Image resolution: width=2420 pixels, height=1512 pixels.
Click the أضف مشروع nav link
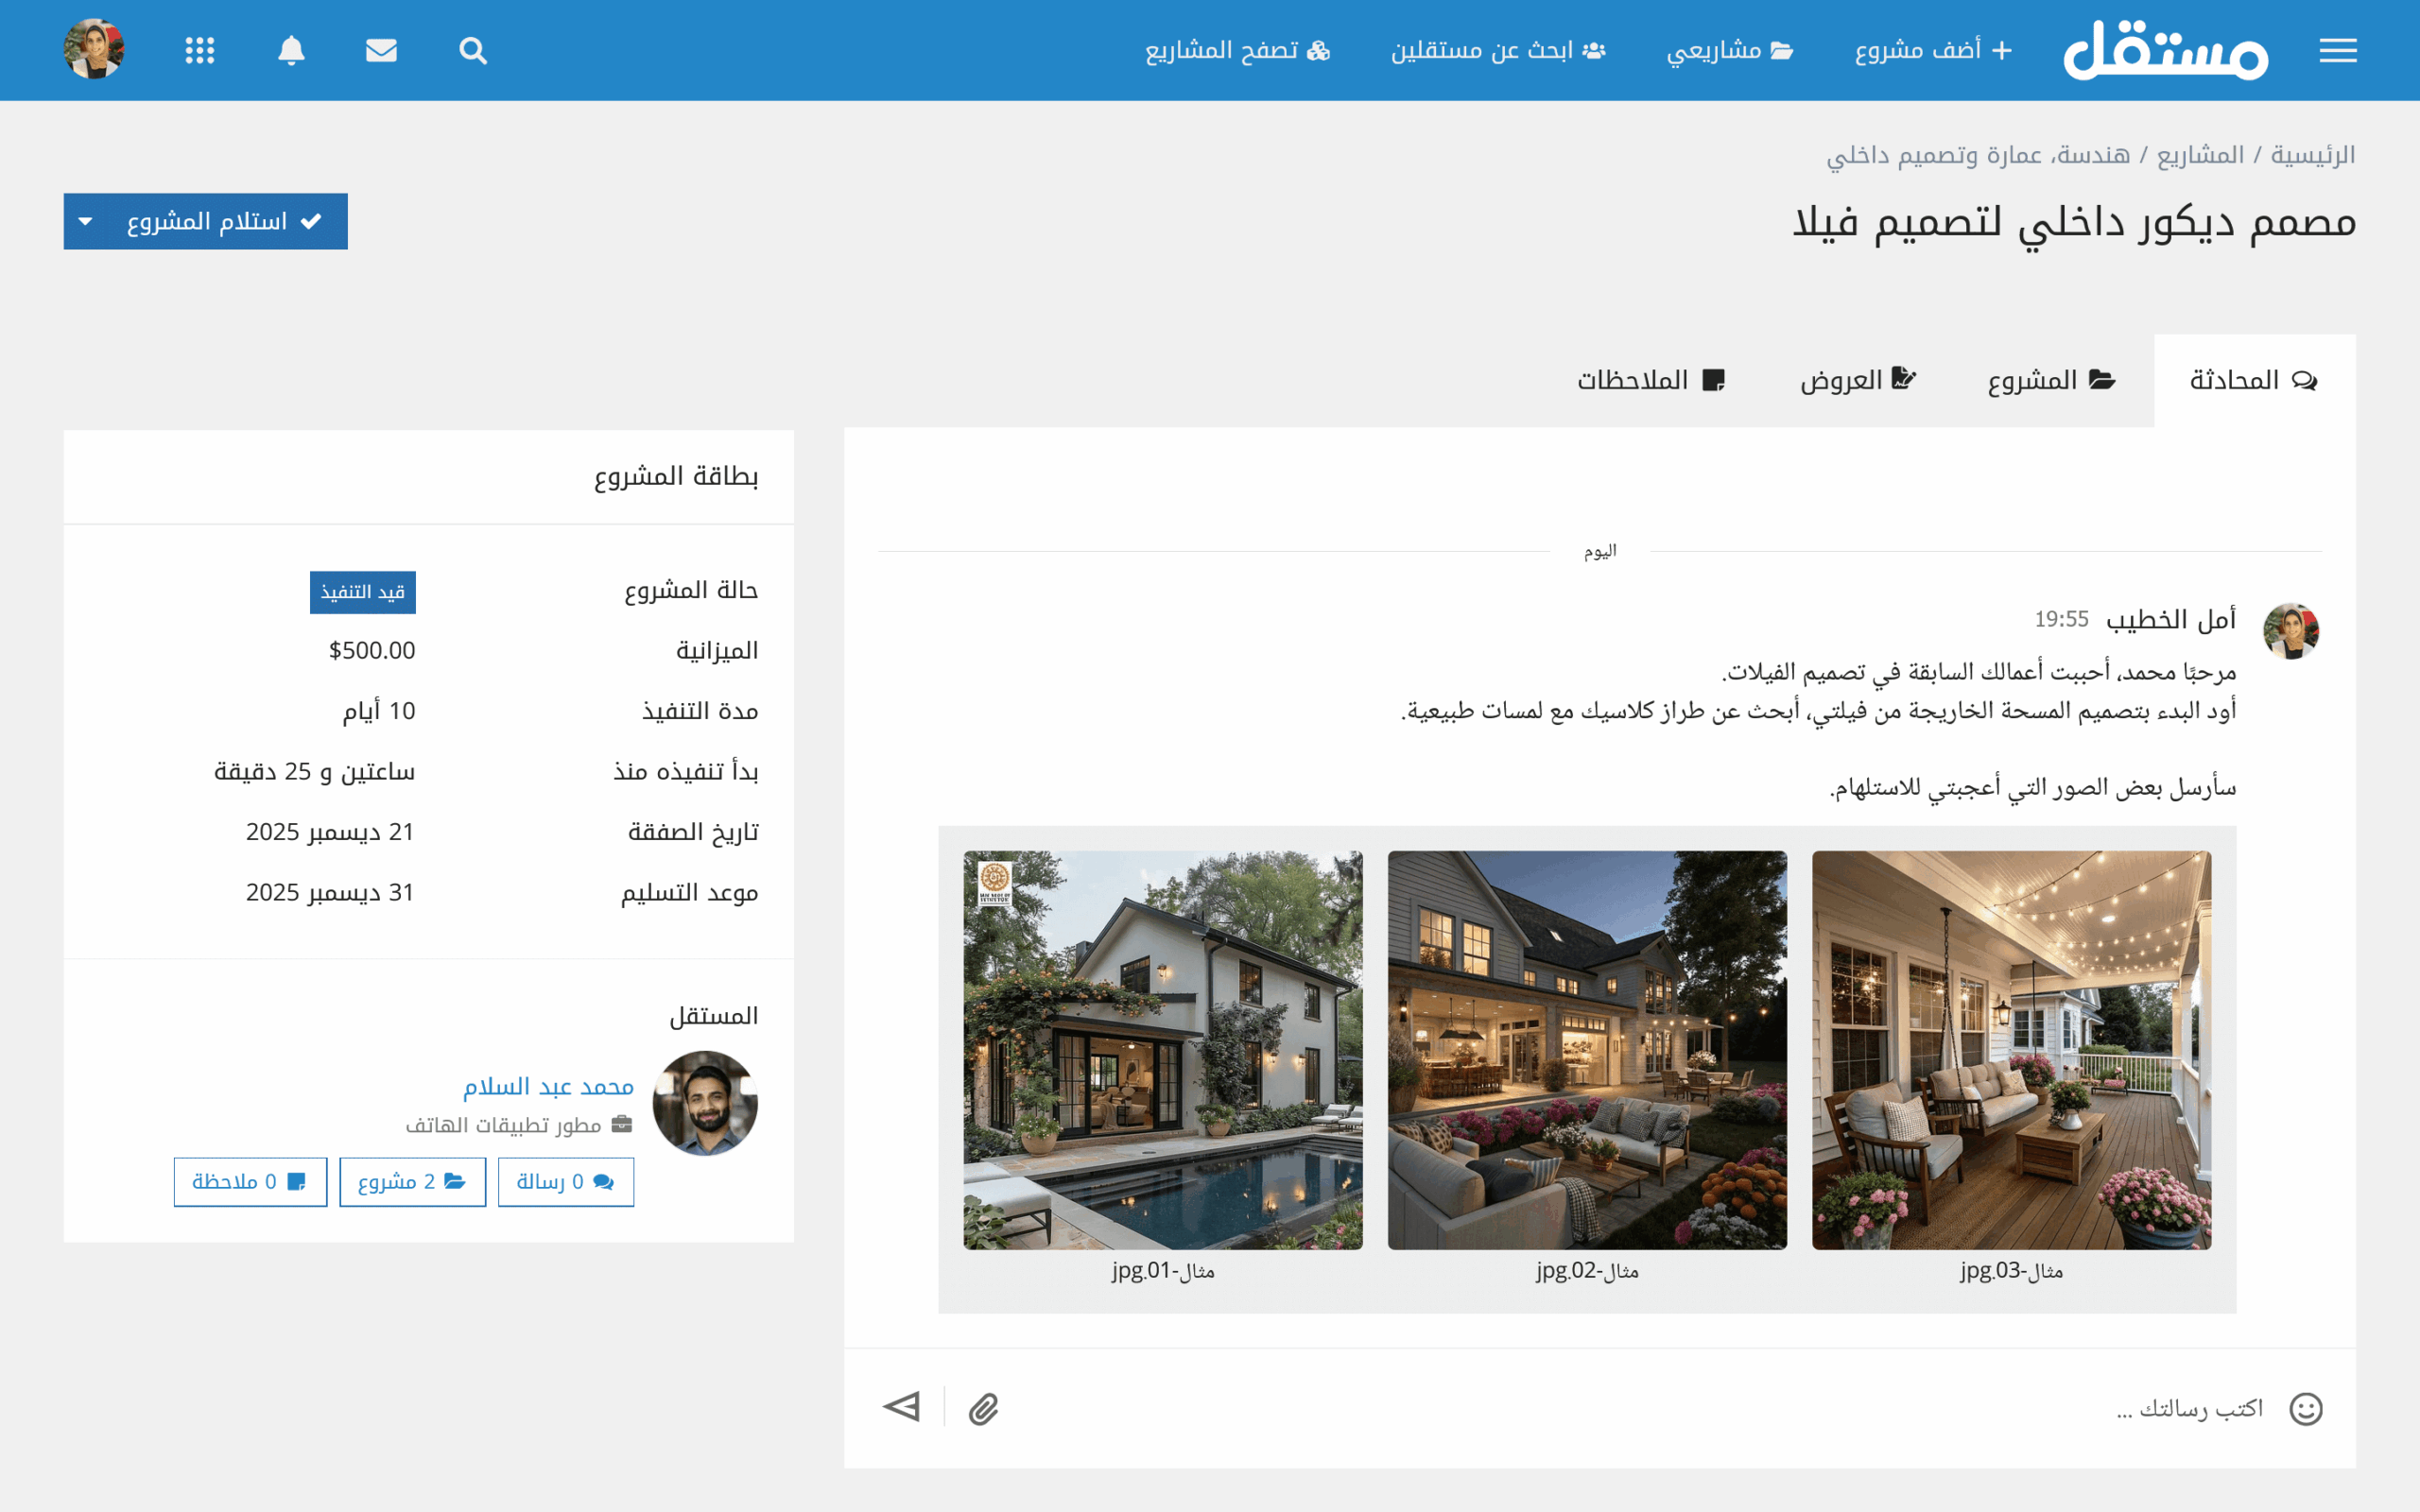click(x=1932, y=50)
